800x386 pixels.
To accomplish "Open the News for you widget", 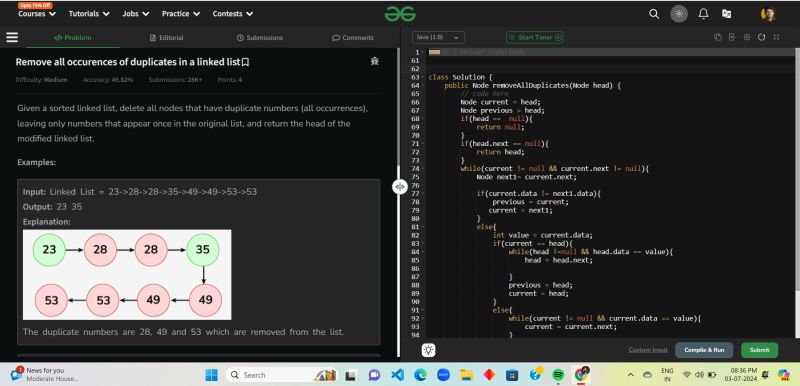I will [x=44, y=375].
